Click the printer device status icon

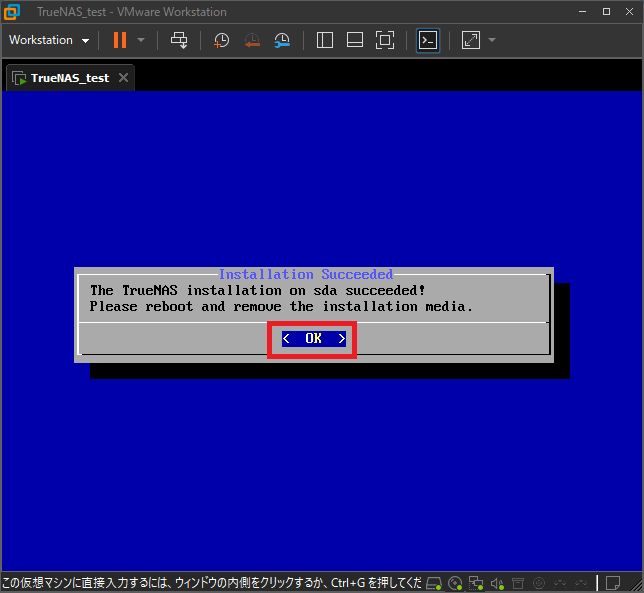[x=518, y=583]
